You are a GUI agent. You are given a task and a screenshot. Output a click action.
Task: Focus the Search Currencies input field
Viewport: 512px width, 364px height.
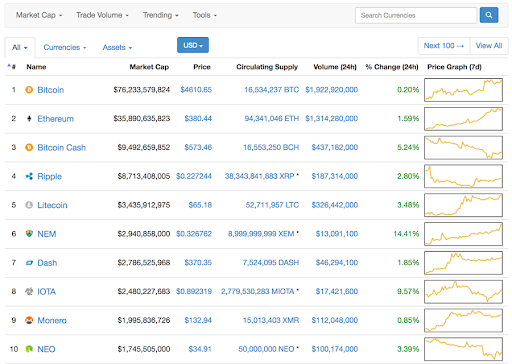tap(416, 15)
